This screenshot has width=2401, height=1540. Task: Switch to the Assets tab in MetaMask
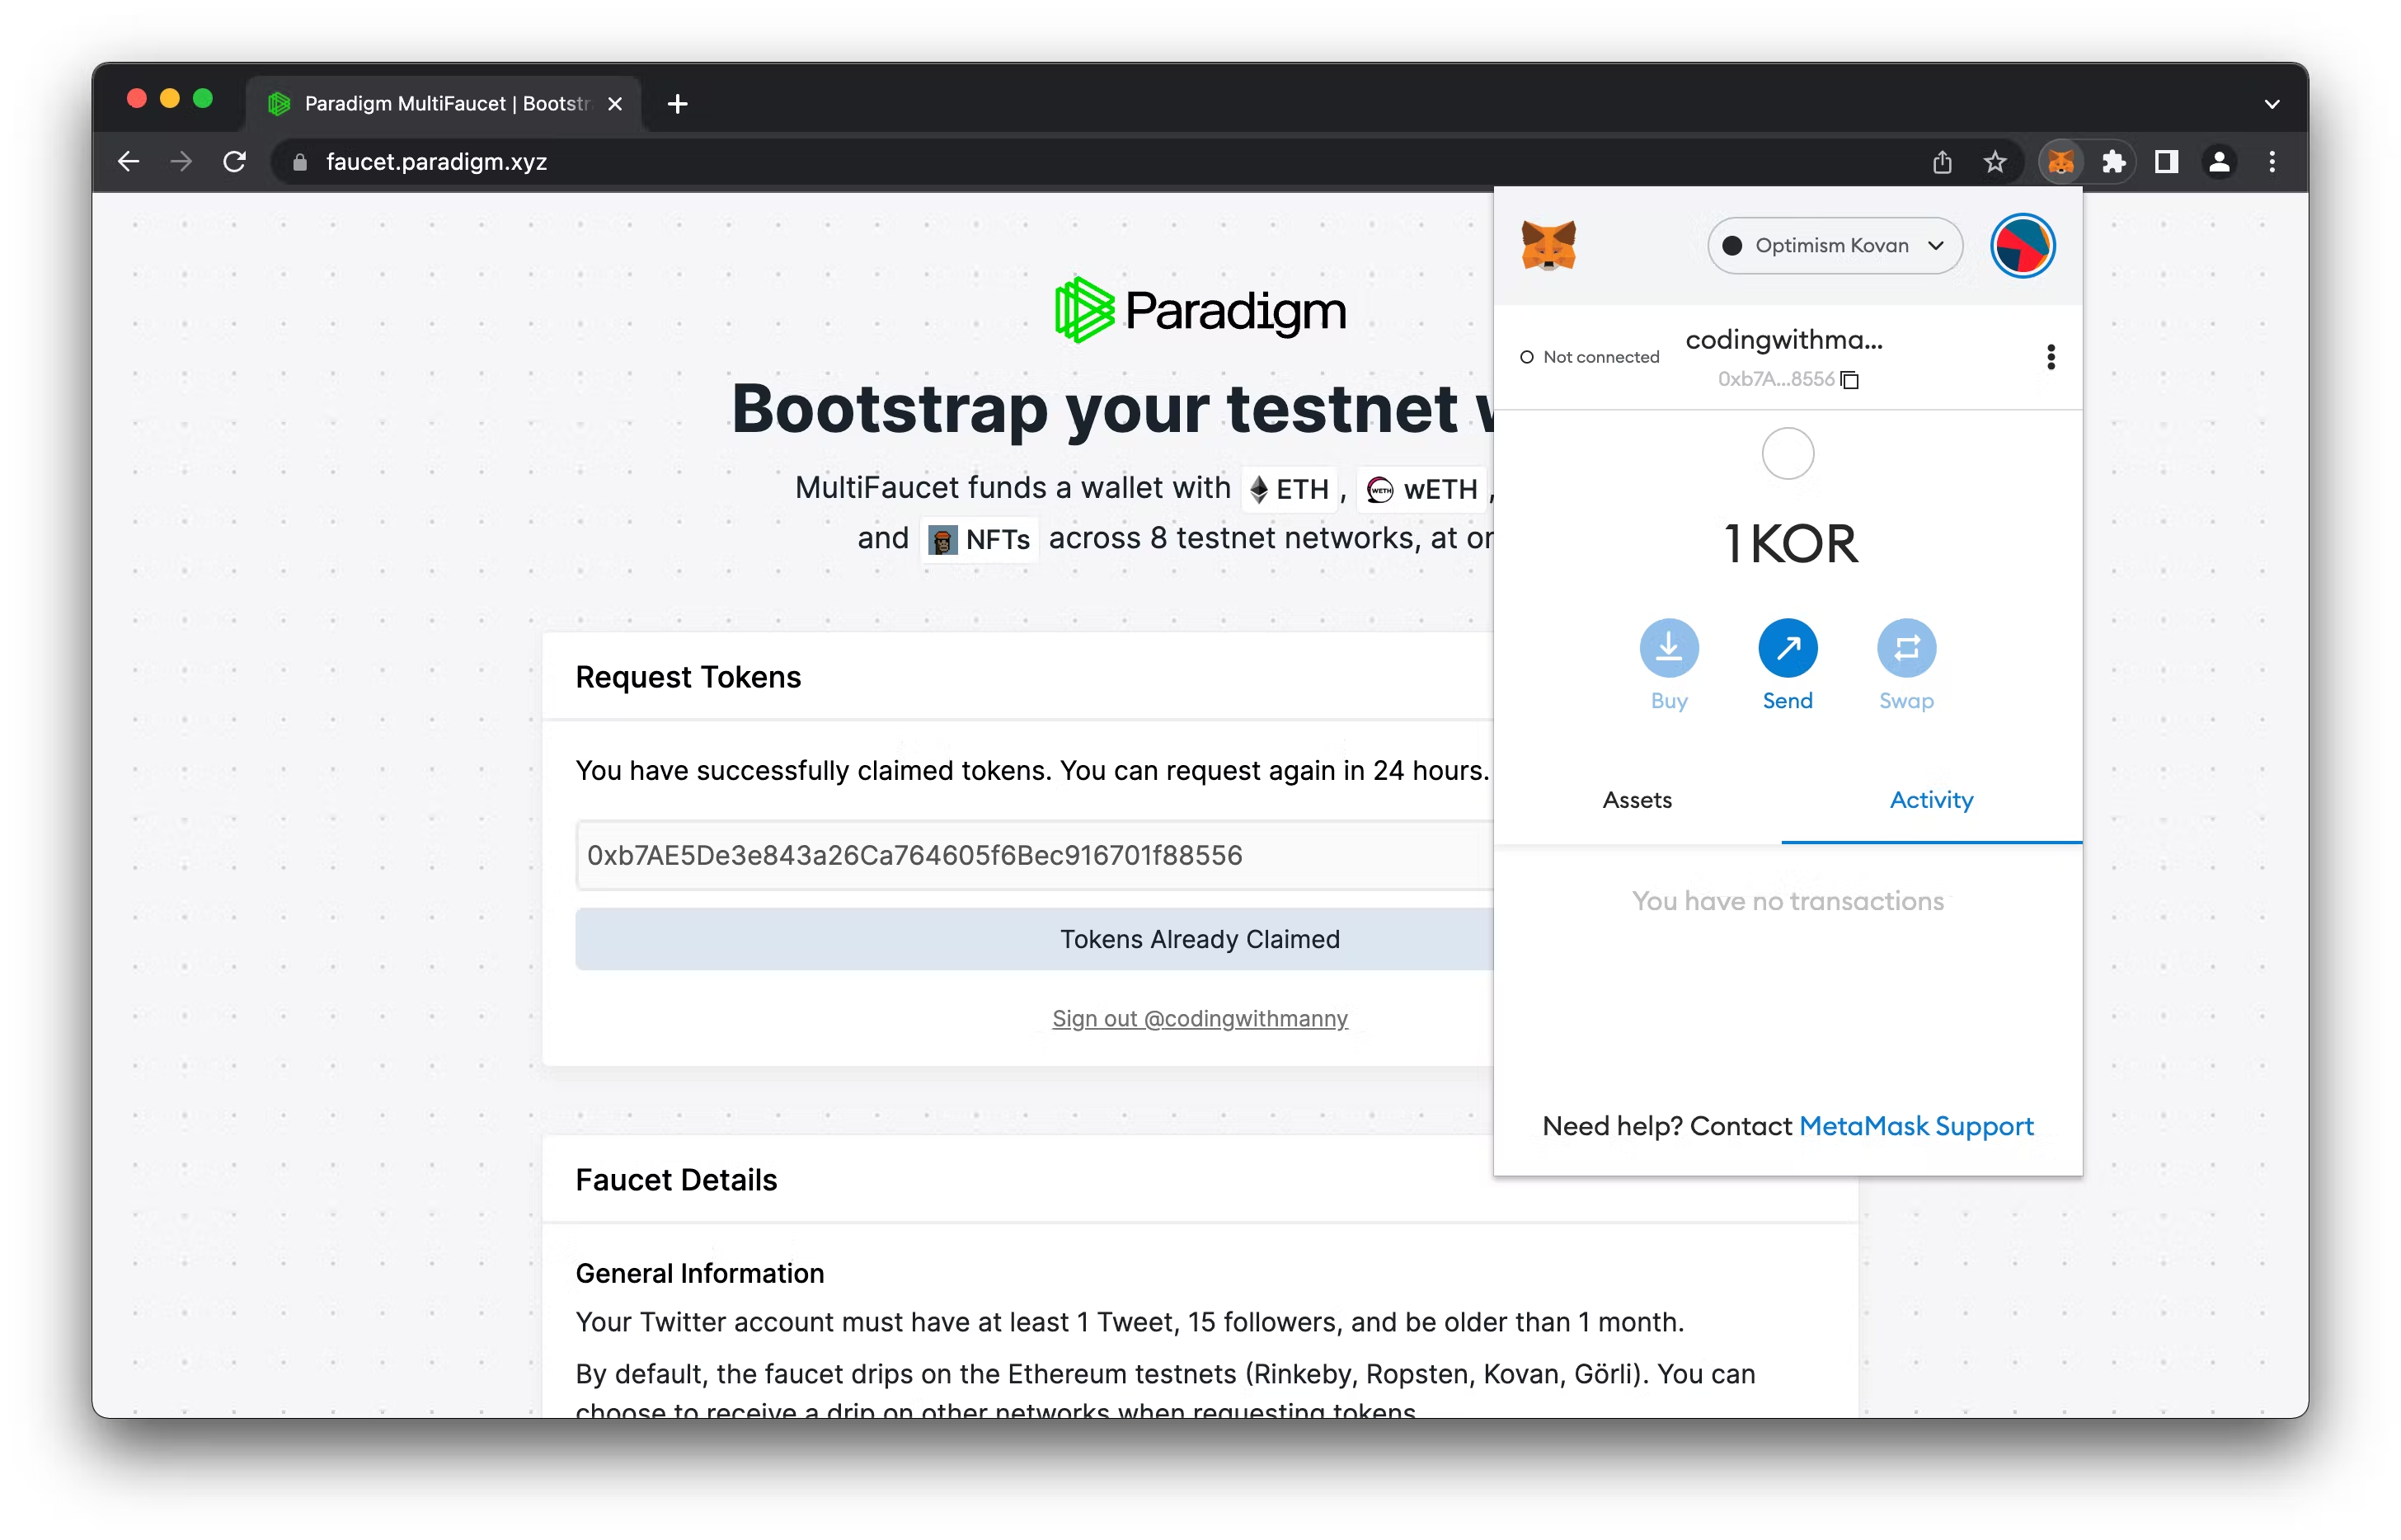pos(1638,800)
